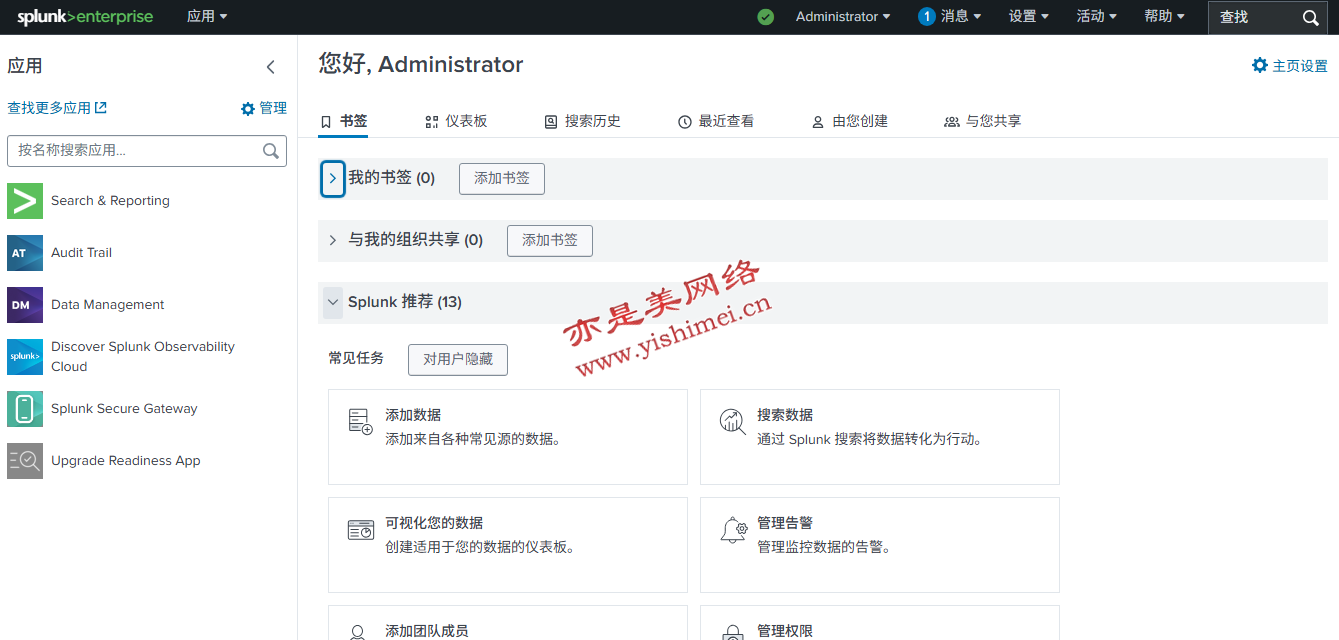The image size is (1339, 640).
Task: Expand the 我的书签 section
Action: [333, 179]
